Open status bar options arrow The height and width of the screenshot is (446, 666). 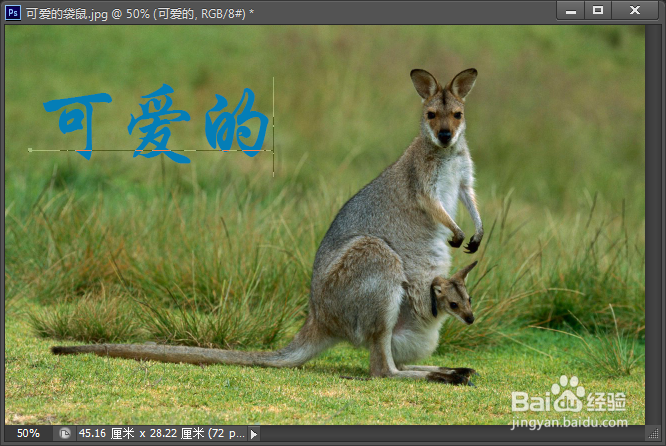254,434
